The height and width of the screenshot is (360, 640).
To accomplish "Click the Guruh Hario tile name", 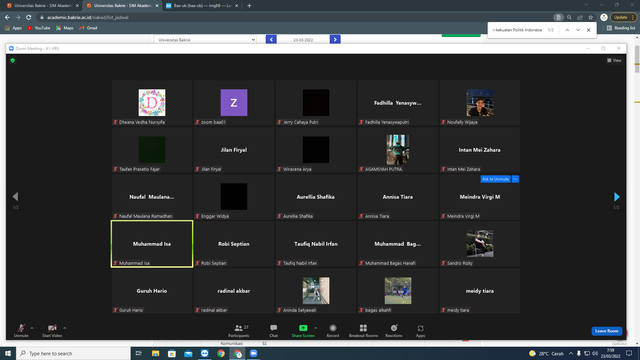I will pyautogui.click(x=152, y=291).
